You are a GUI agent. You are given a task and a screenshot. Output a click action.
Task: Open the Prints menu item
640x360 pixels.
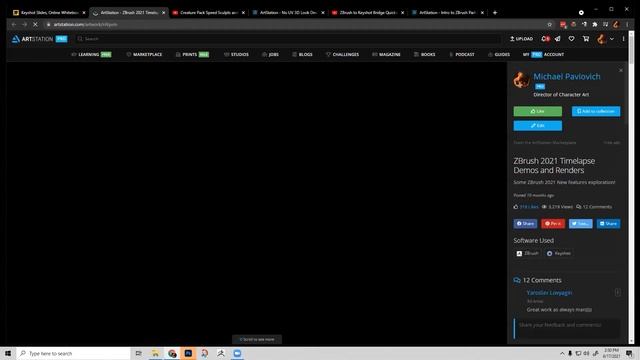(192, 54)
